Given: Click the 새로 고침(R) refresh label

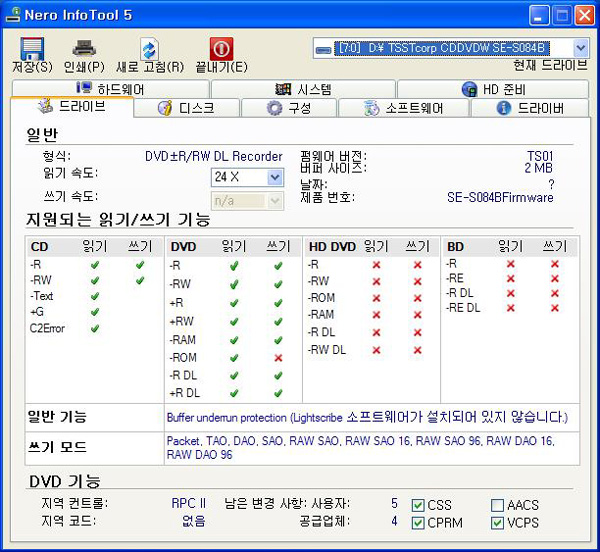Looking at the screenshot, I should coord(150,67).
